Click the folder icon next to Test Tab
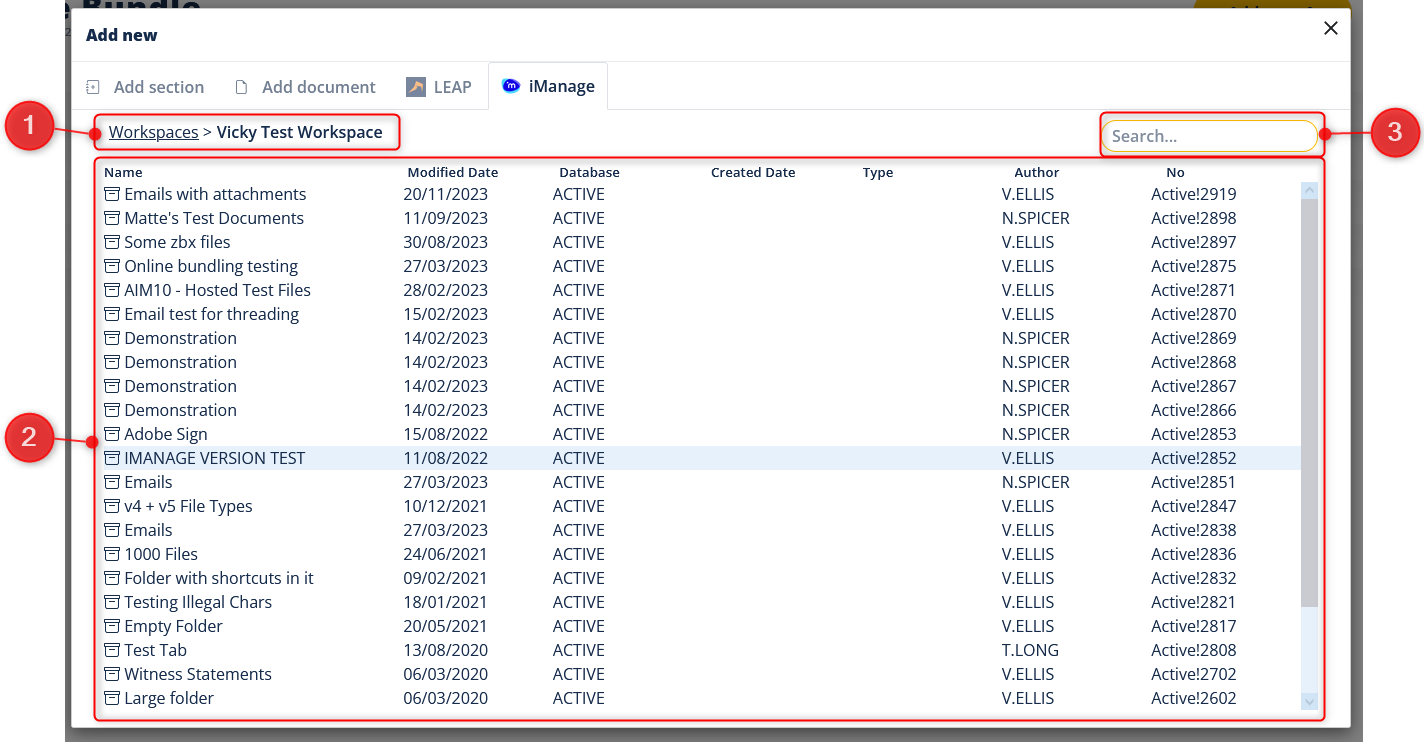The image size is (1424, 742). tap(111, 650)
